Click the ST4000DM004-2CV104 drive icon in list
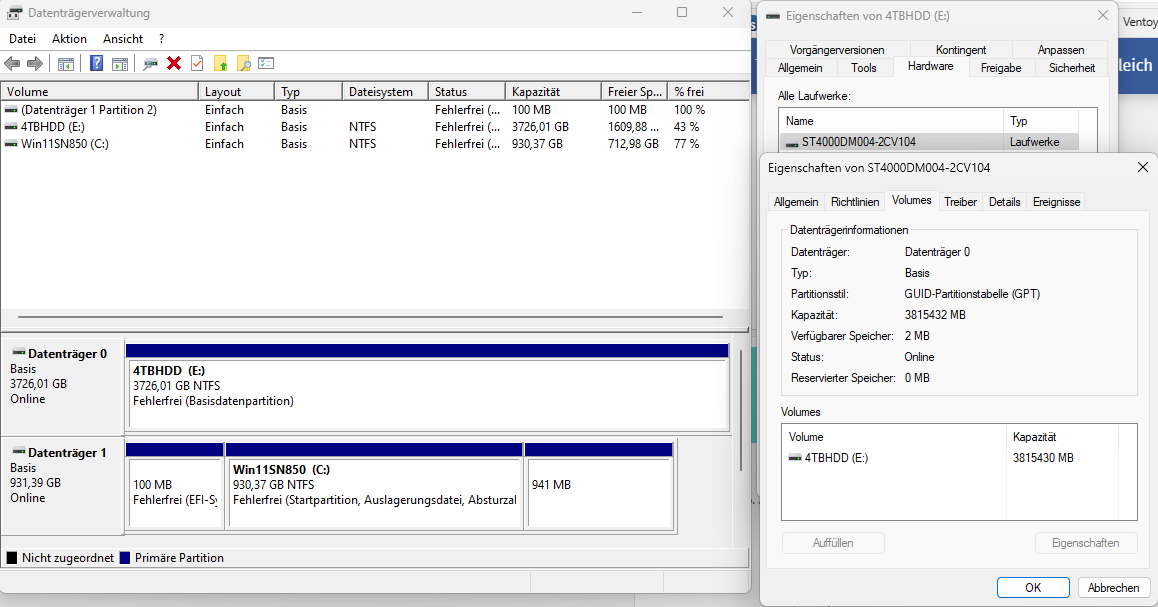This screenshot has width=1158, height=607. coord(792,142)
